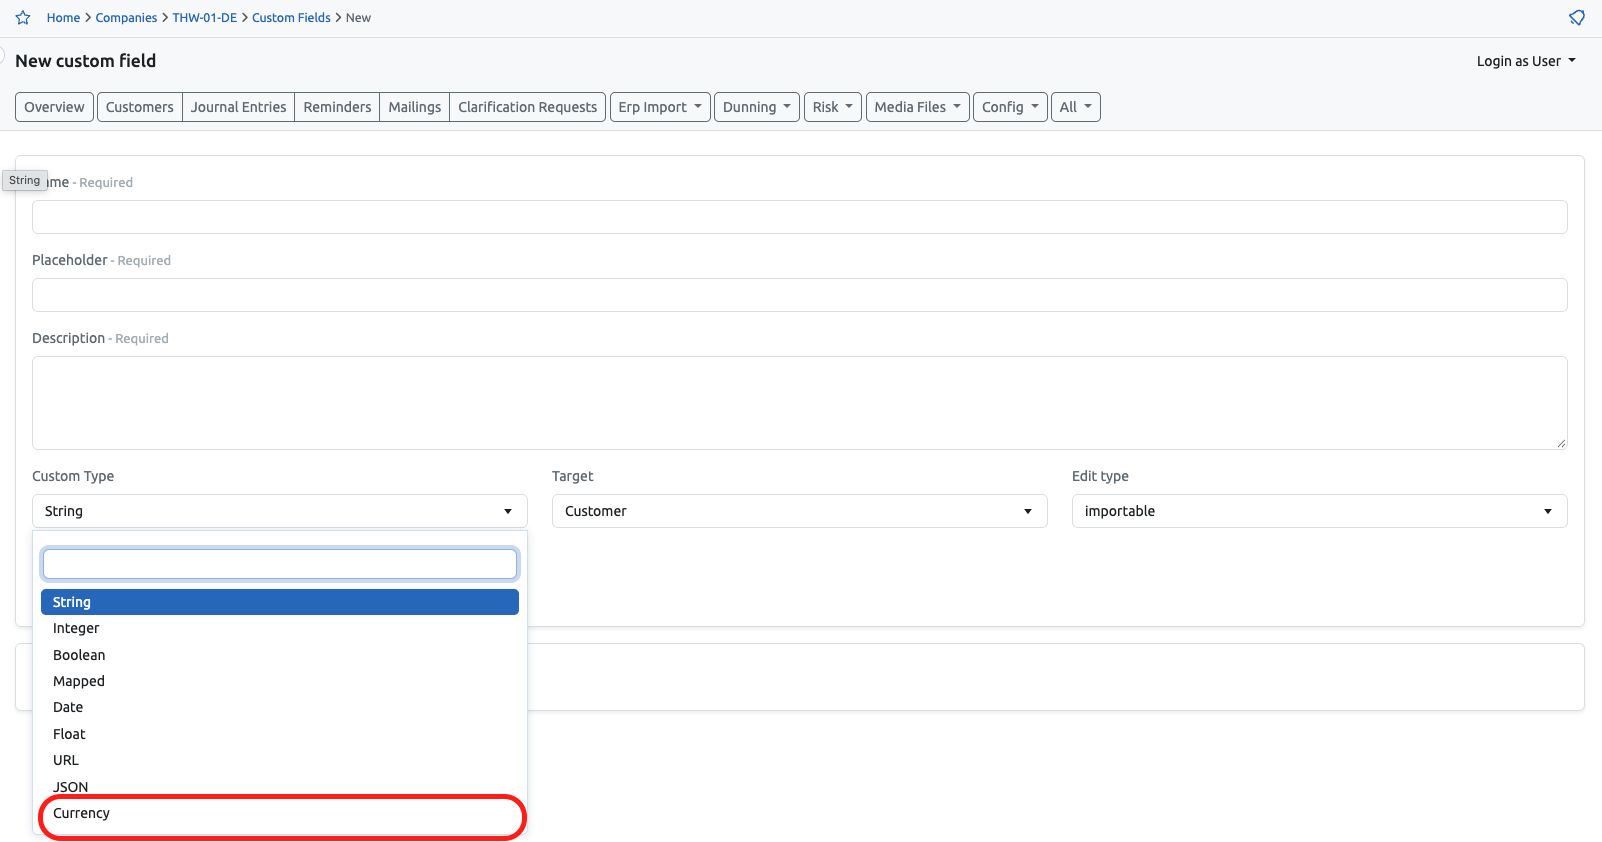The height and width of the screenshot is (842, 1602).
Task: Choose the URL type option
Action: click(x=280, y=760)
